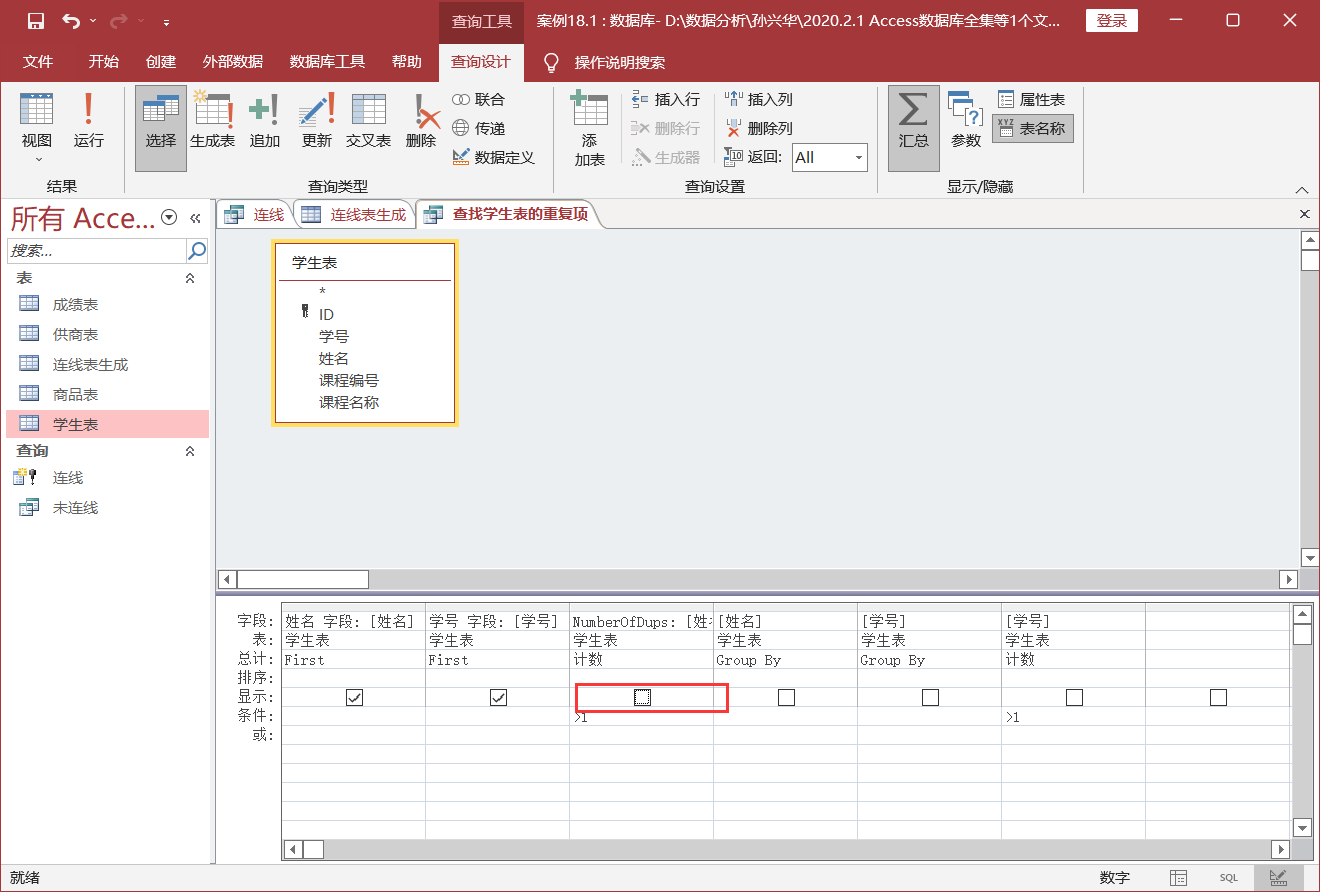Uncheck 显示 for 姓名 字段 column
The width and height of the screenshot is (1320, 892).
click(x=354, y=697)
